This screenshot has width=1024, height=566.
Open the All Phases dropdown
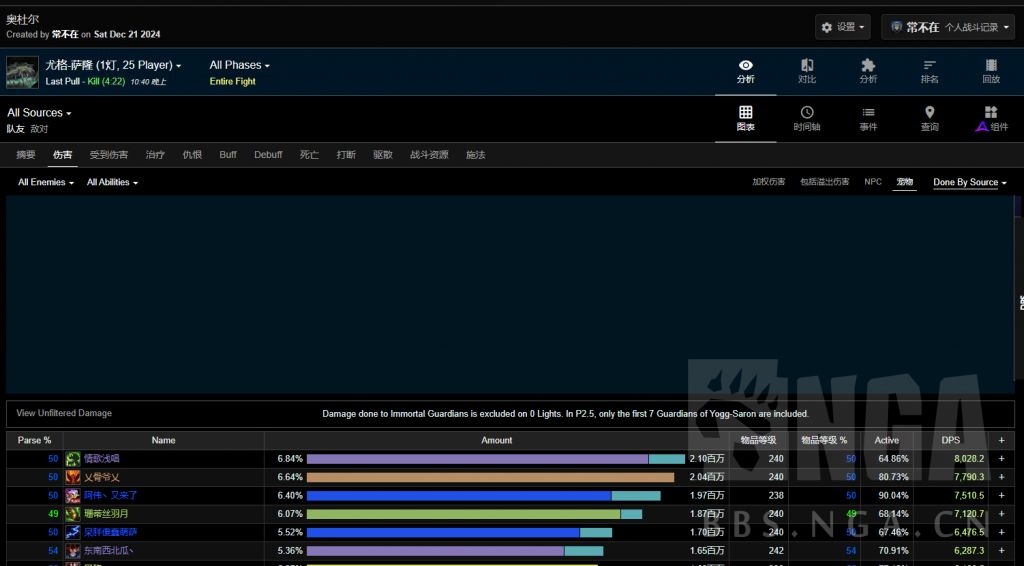[x=240, y=65]
